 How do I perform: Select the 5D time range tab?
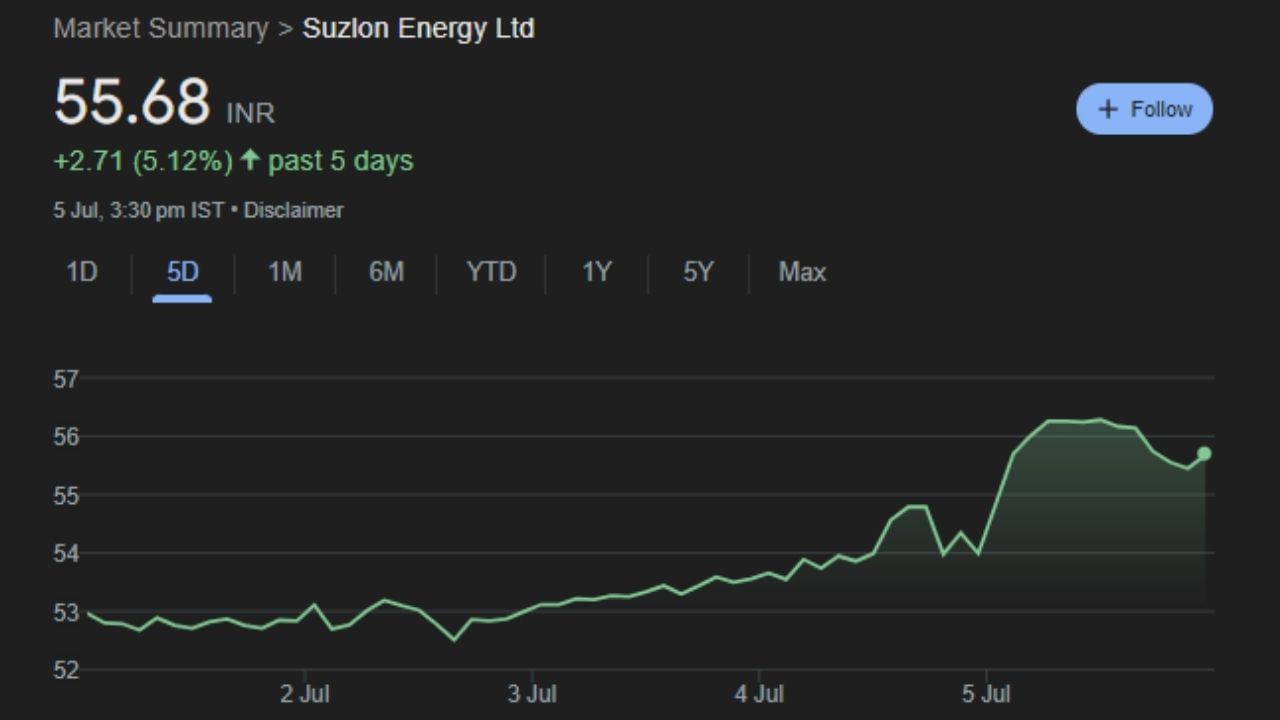click(x=182, y=272)
